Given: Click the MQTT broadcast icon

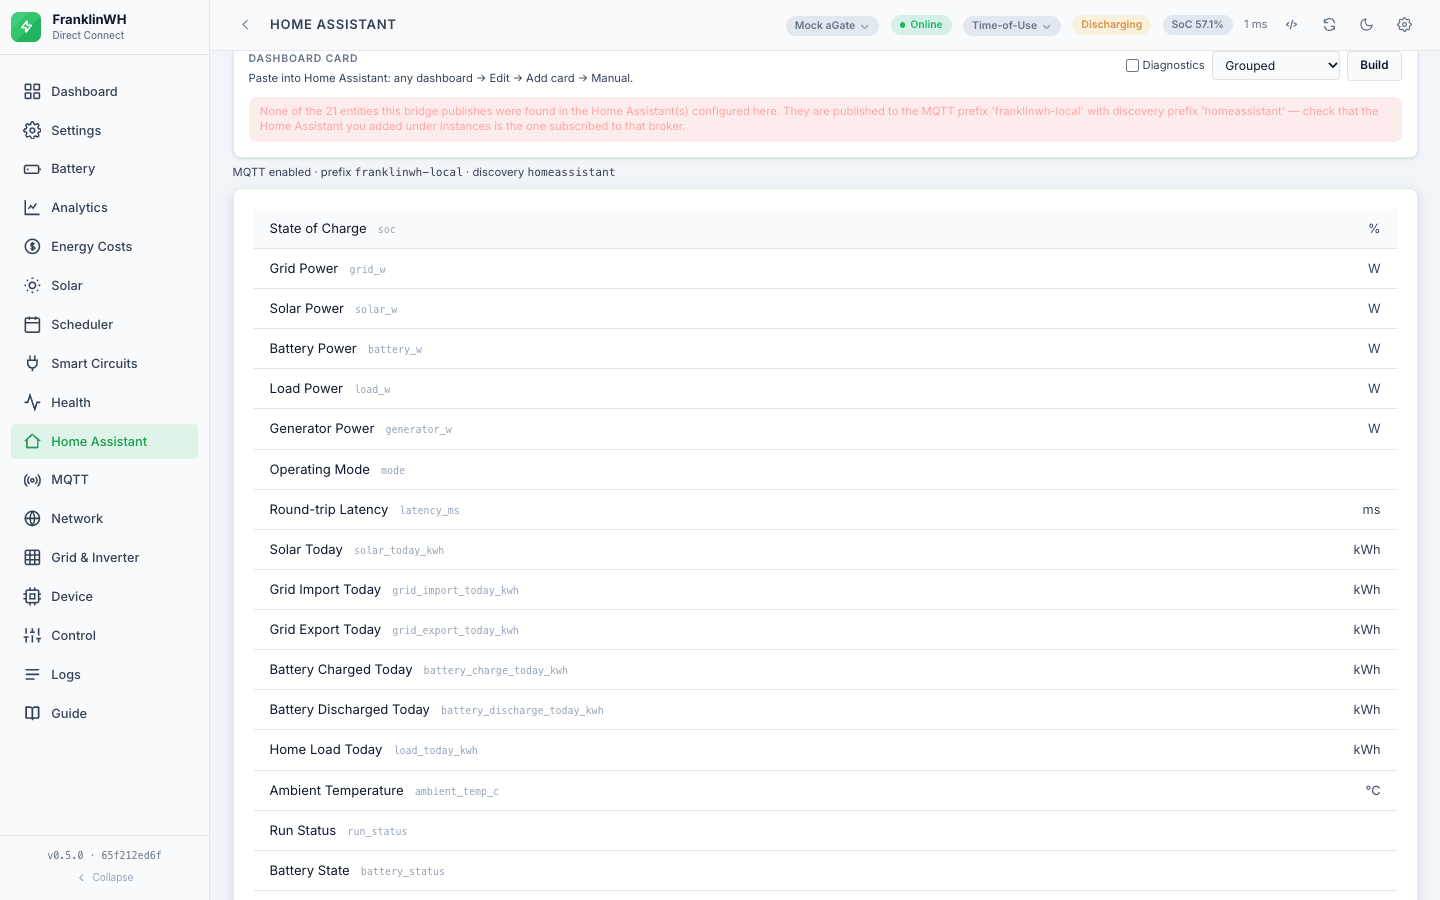Looking at the screenshot, I should point(32,480).
